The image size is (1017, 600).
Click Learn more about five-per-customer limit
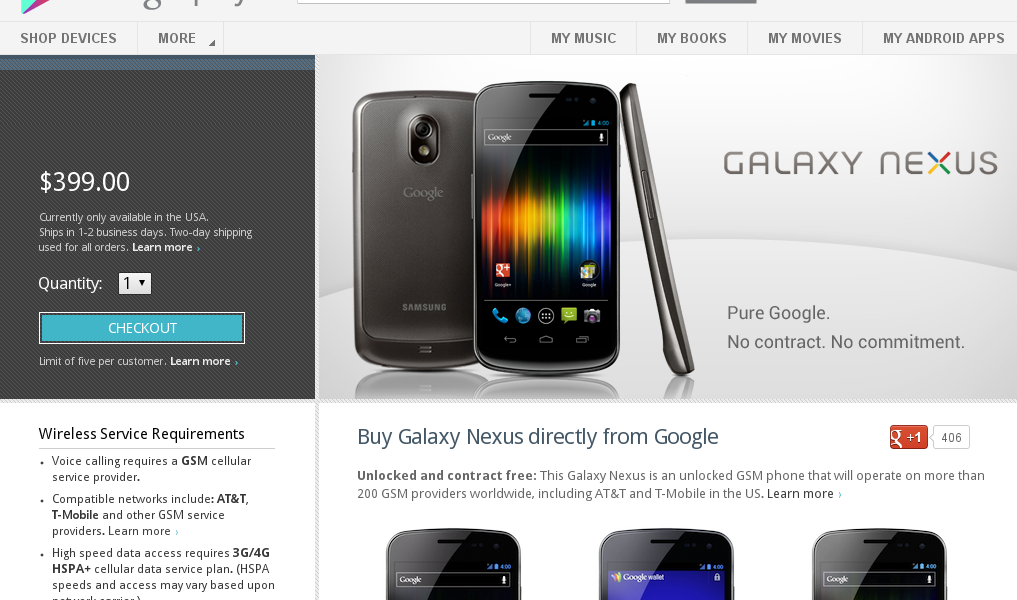(x=204, y=361)
